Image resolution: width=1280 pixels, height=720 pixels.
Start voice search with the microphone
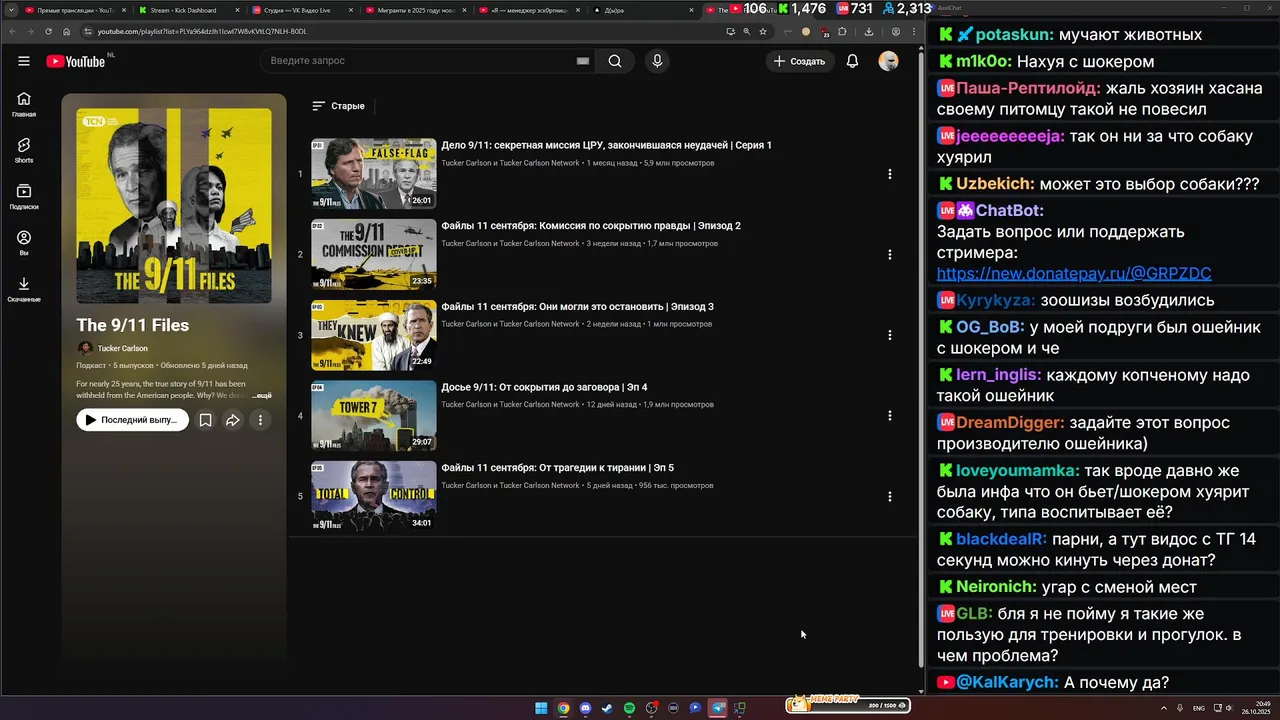coord(657,61)
